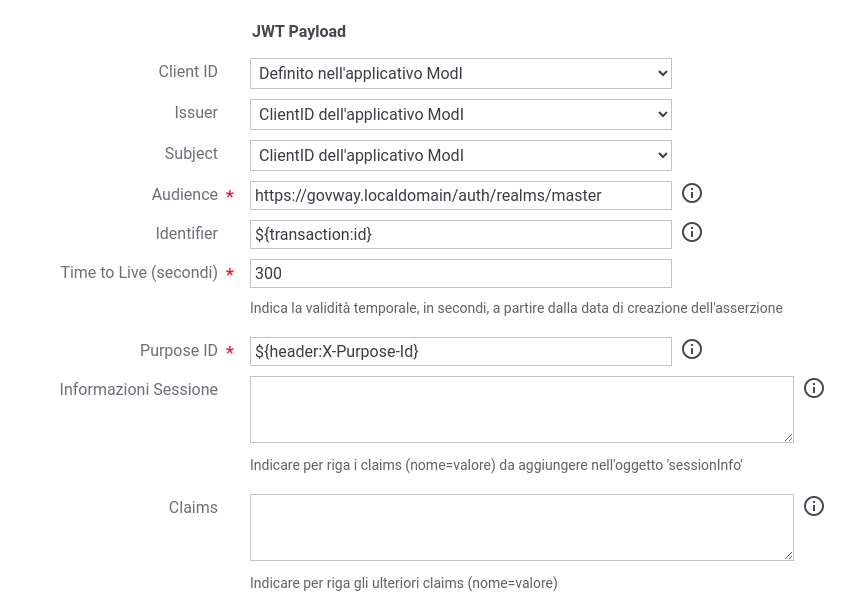Show info for the Audience field
The image size is (846, 600).
point(692,193)
